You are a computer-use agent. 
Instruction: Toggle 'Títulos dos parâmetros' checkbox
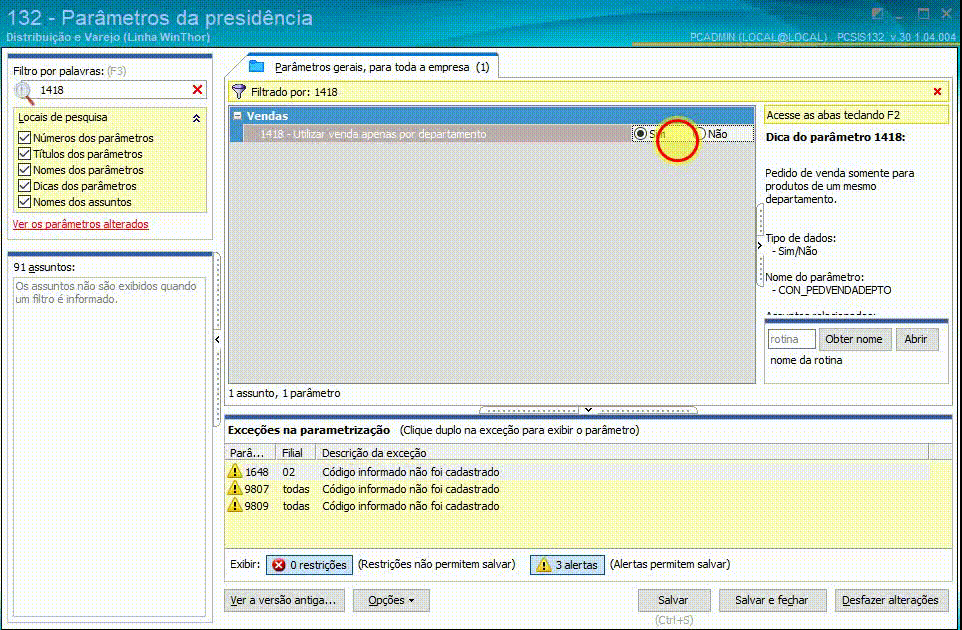click(x=25, y=153)
